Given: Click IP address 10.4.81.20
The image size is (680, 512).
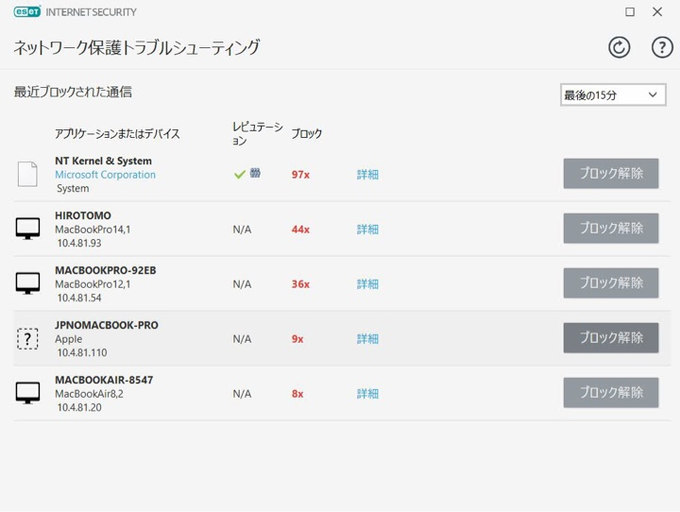Looking at the screenshot, I should (x=79, y=408).
